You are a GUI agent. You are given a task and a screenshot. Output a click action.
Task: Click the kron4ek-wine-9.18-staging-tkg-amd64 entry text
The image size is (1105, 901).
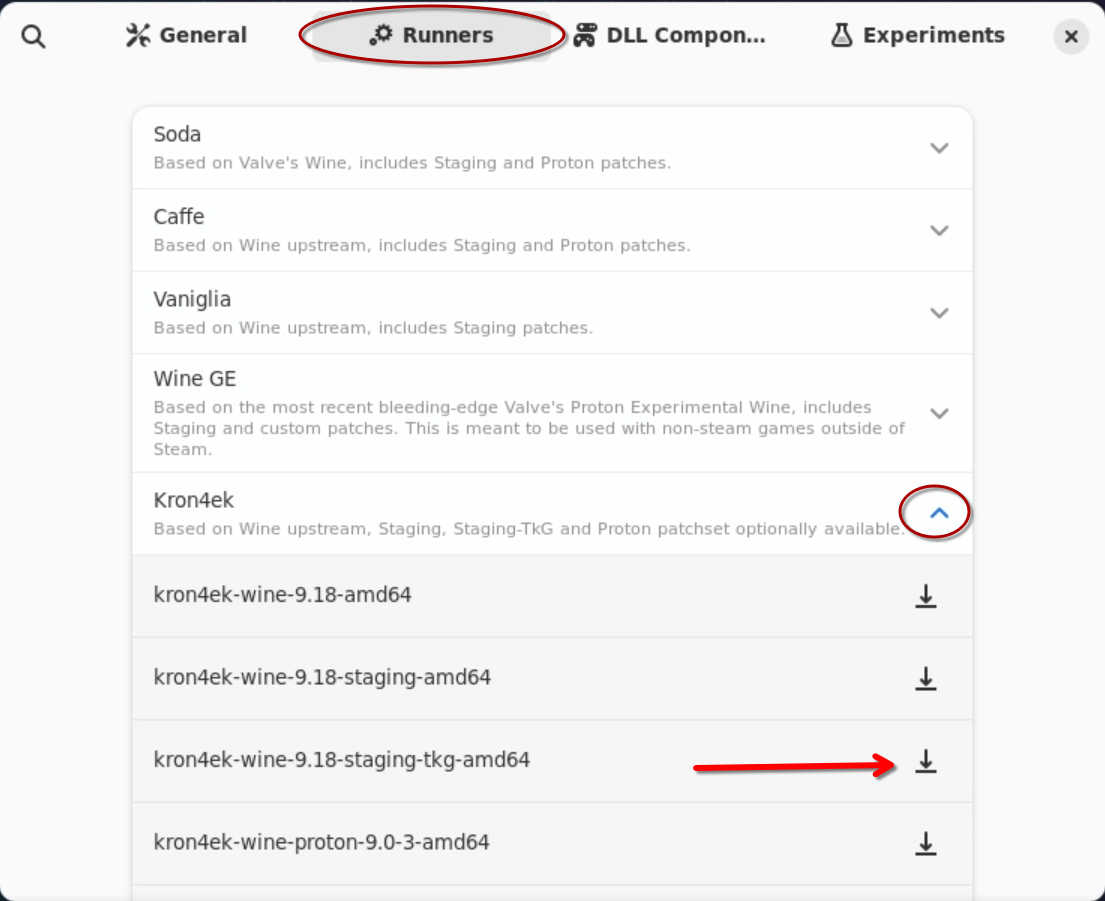point(341,760)
